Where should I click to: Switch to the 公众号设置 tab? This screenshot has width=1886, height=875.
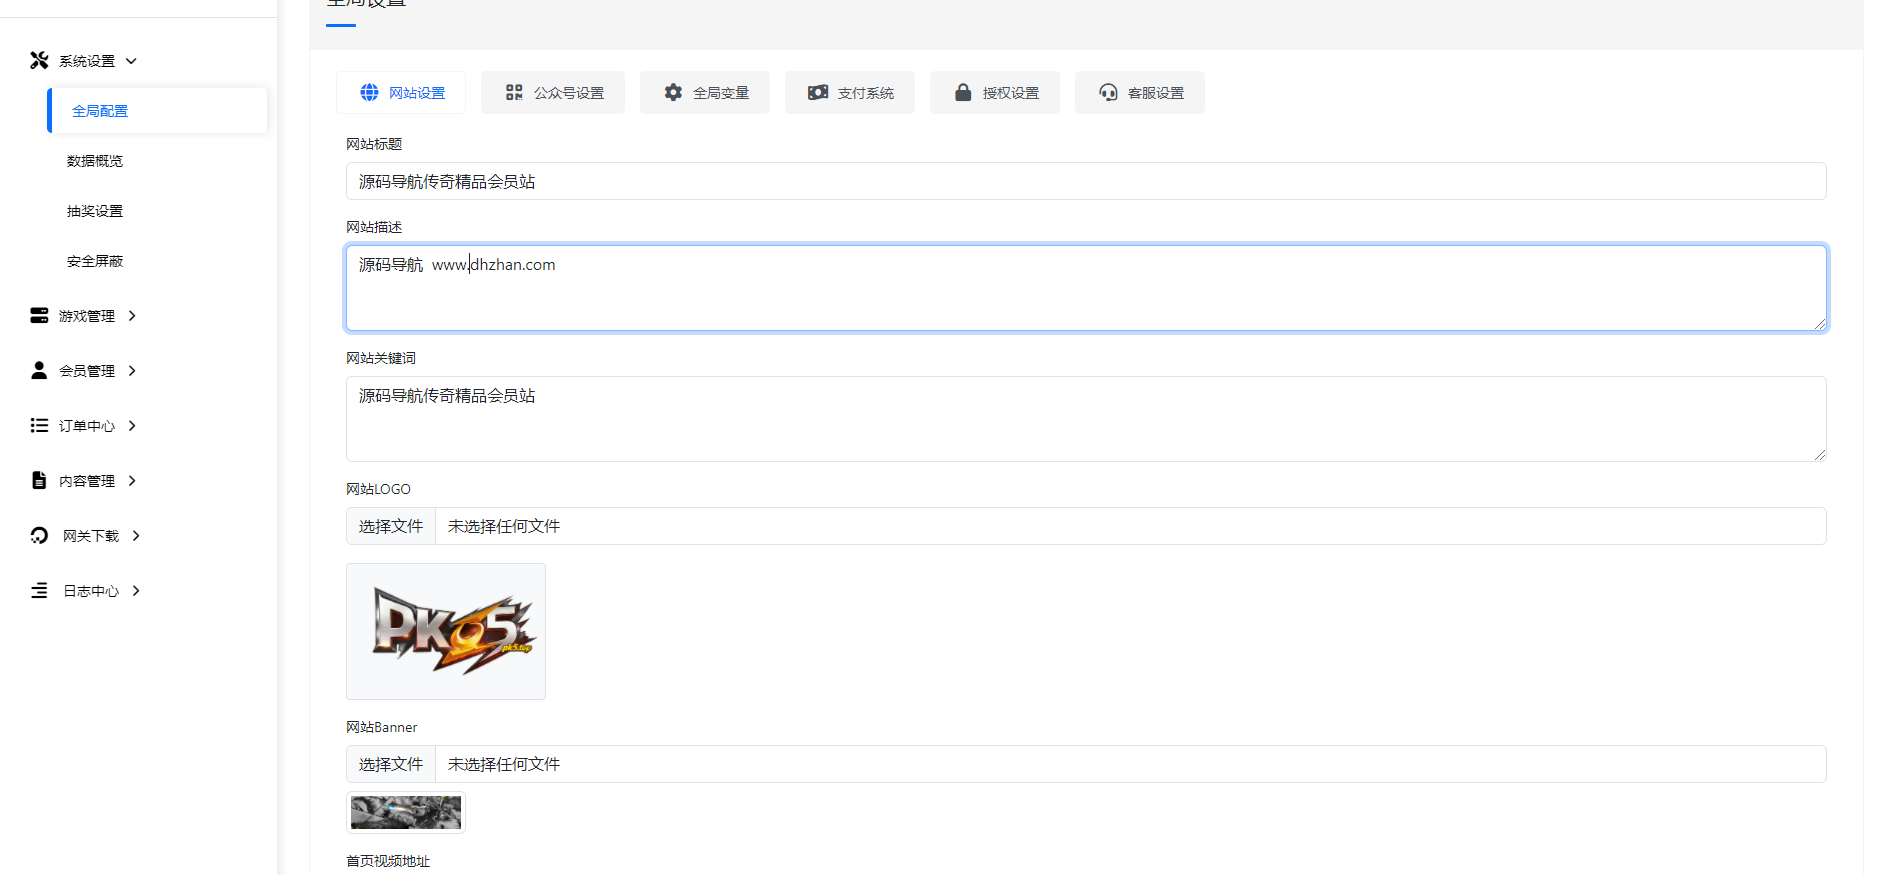(x=553, y=93)
